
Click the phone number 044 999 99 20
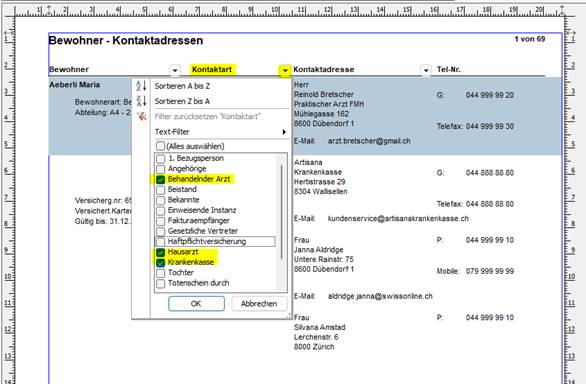[x=490, y=95]
